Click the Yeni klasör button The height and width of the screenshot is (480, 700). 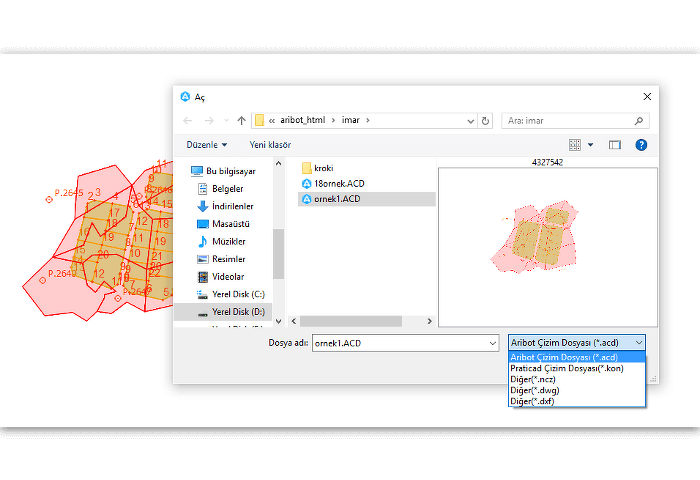270,145
